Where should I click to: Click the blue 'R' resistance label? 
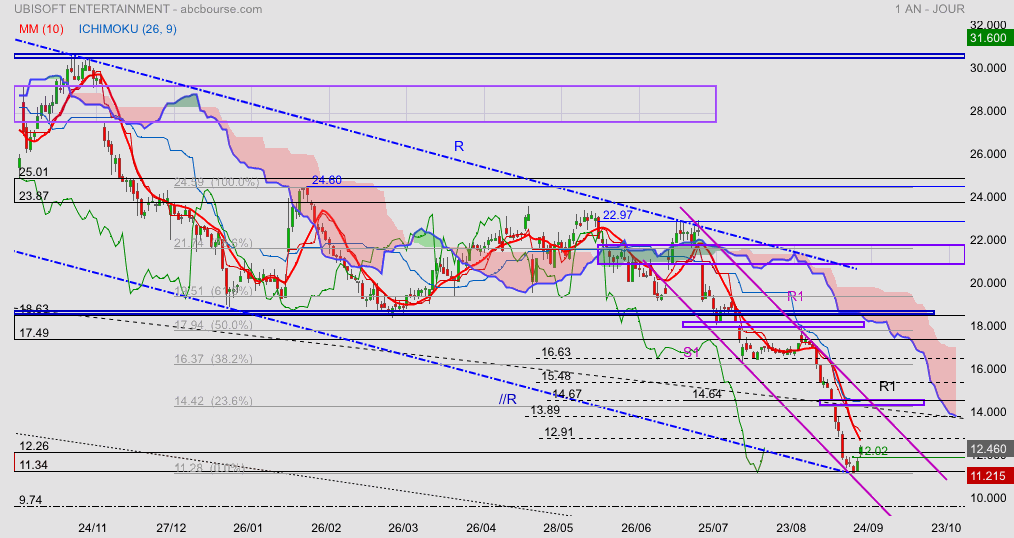tap(458, 147)
